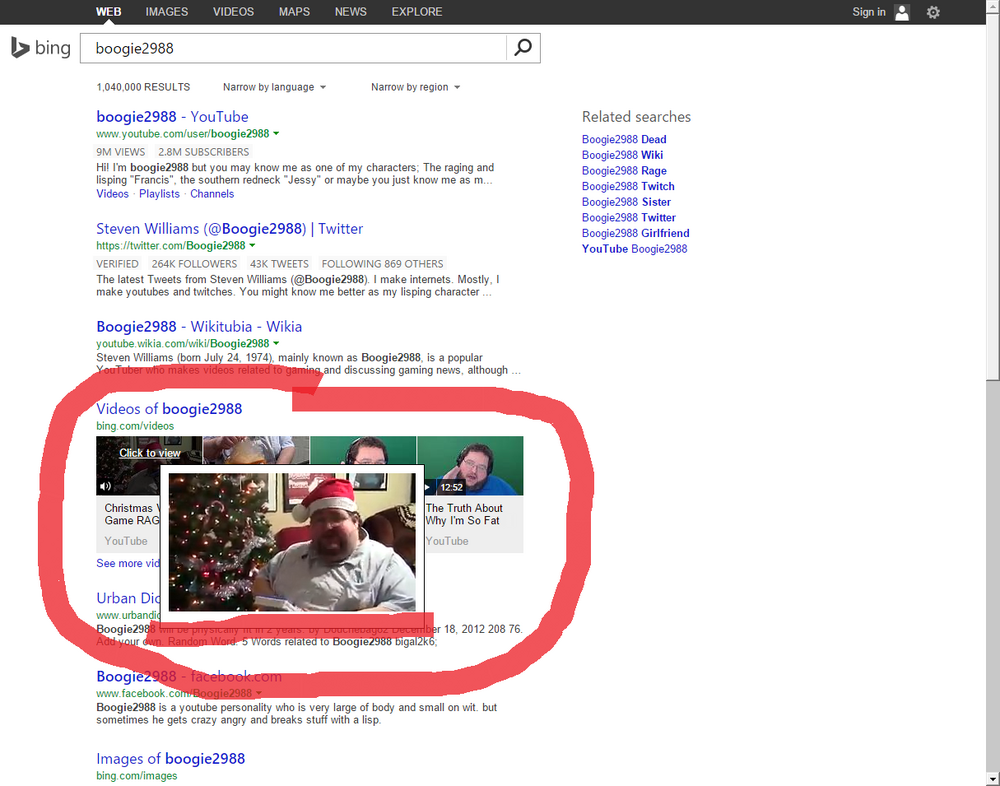1000x786 pixels.
Task: Expand the Narrow by language dropdown
Action: [274, 87]
